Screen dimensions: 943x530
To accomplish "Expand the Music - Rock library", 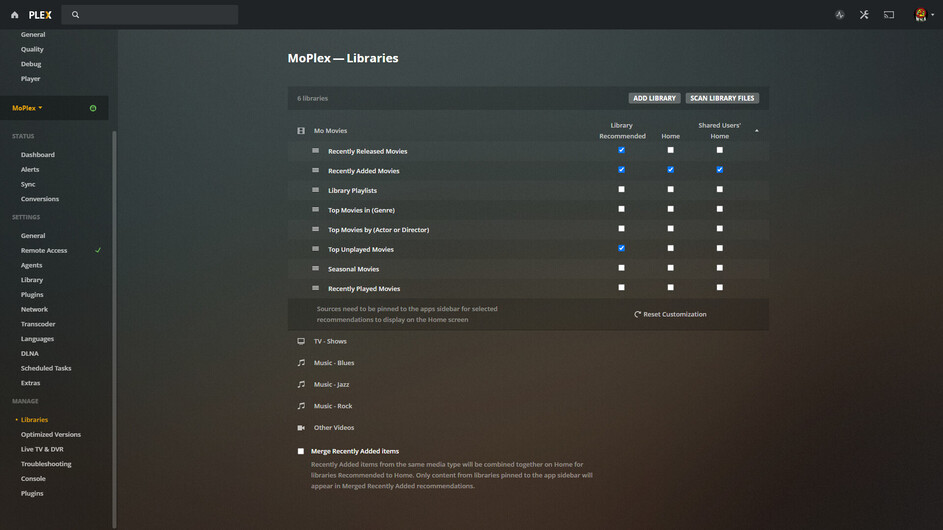I will pyautogui.click(x=333, y=406).
